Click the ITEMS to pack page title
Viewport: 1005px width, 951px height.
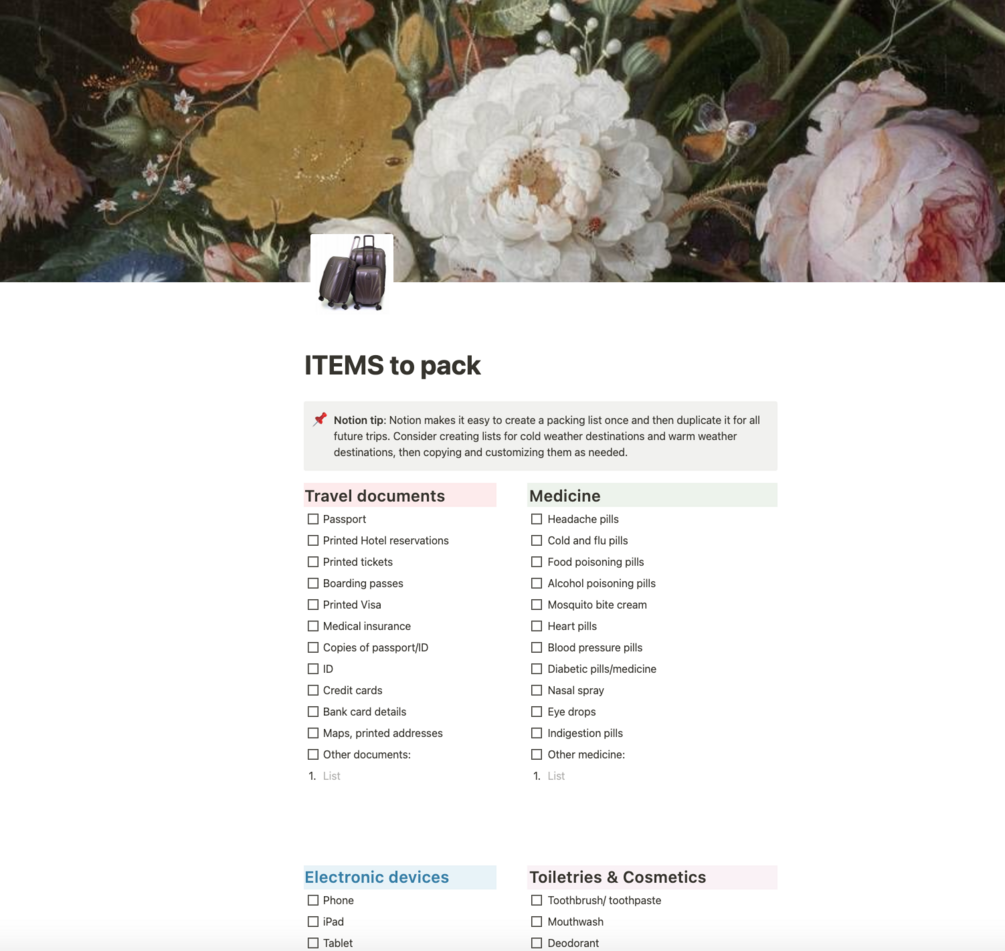point(392,365)
